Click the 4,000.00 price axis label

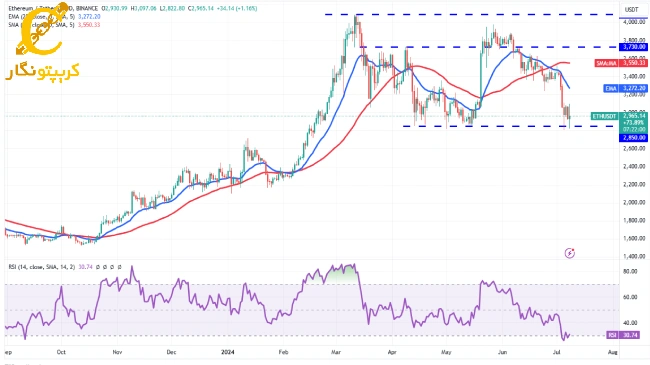coord(634,22)
